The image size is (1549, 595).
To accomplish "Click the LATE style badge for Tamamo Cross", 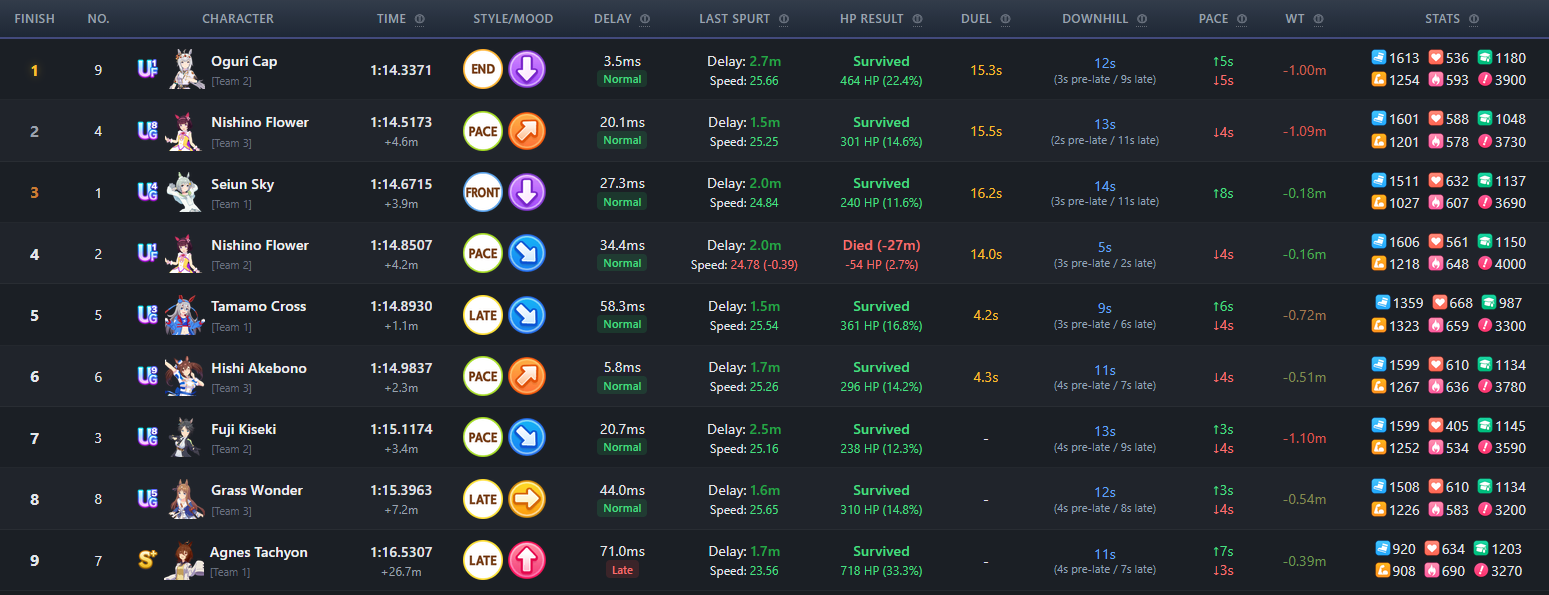I will click(483, 315).
